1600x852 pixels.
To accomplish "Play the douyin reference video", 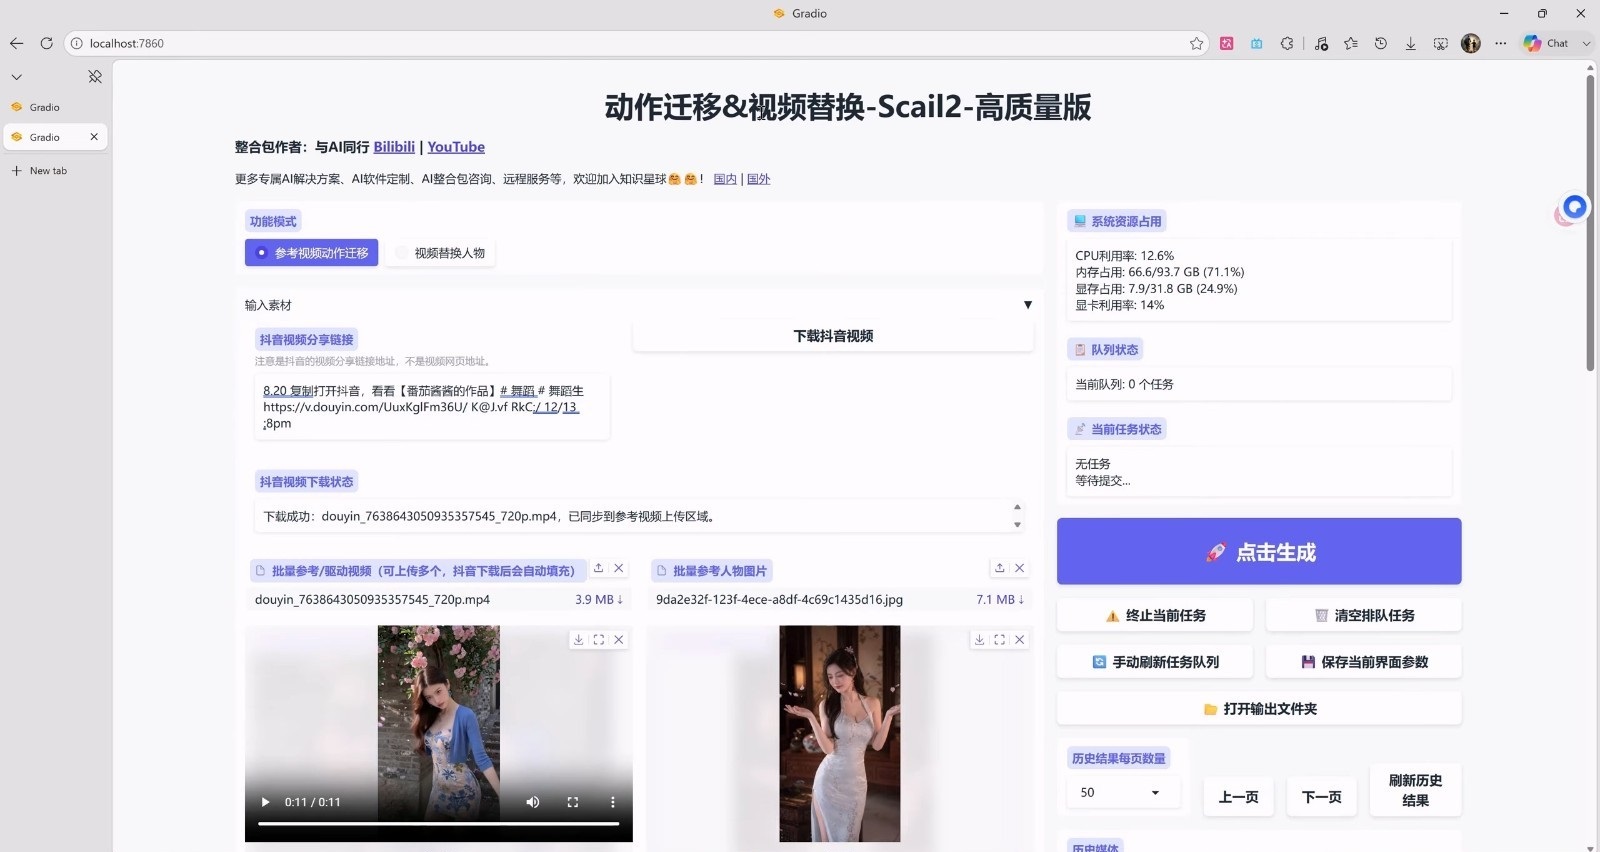I will coord(265,802).
